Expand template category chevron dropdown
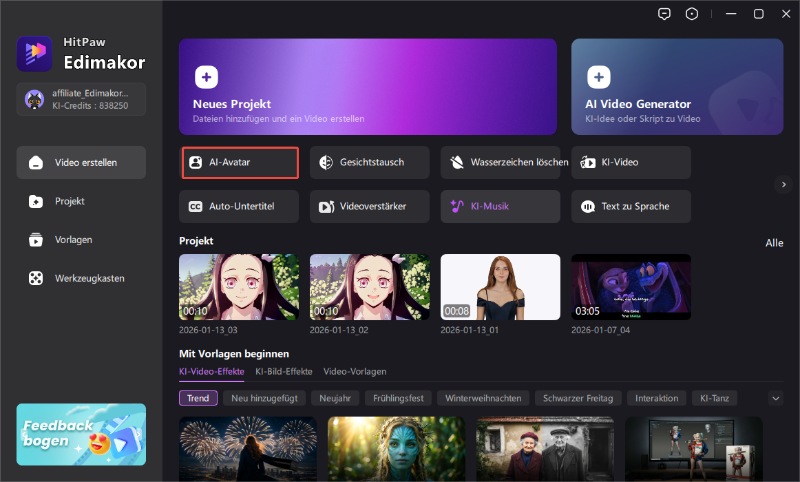 pos(776,398)
